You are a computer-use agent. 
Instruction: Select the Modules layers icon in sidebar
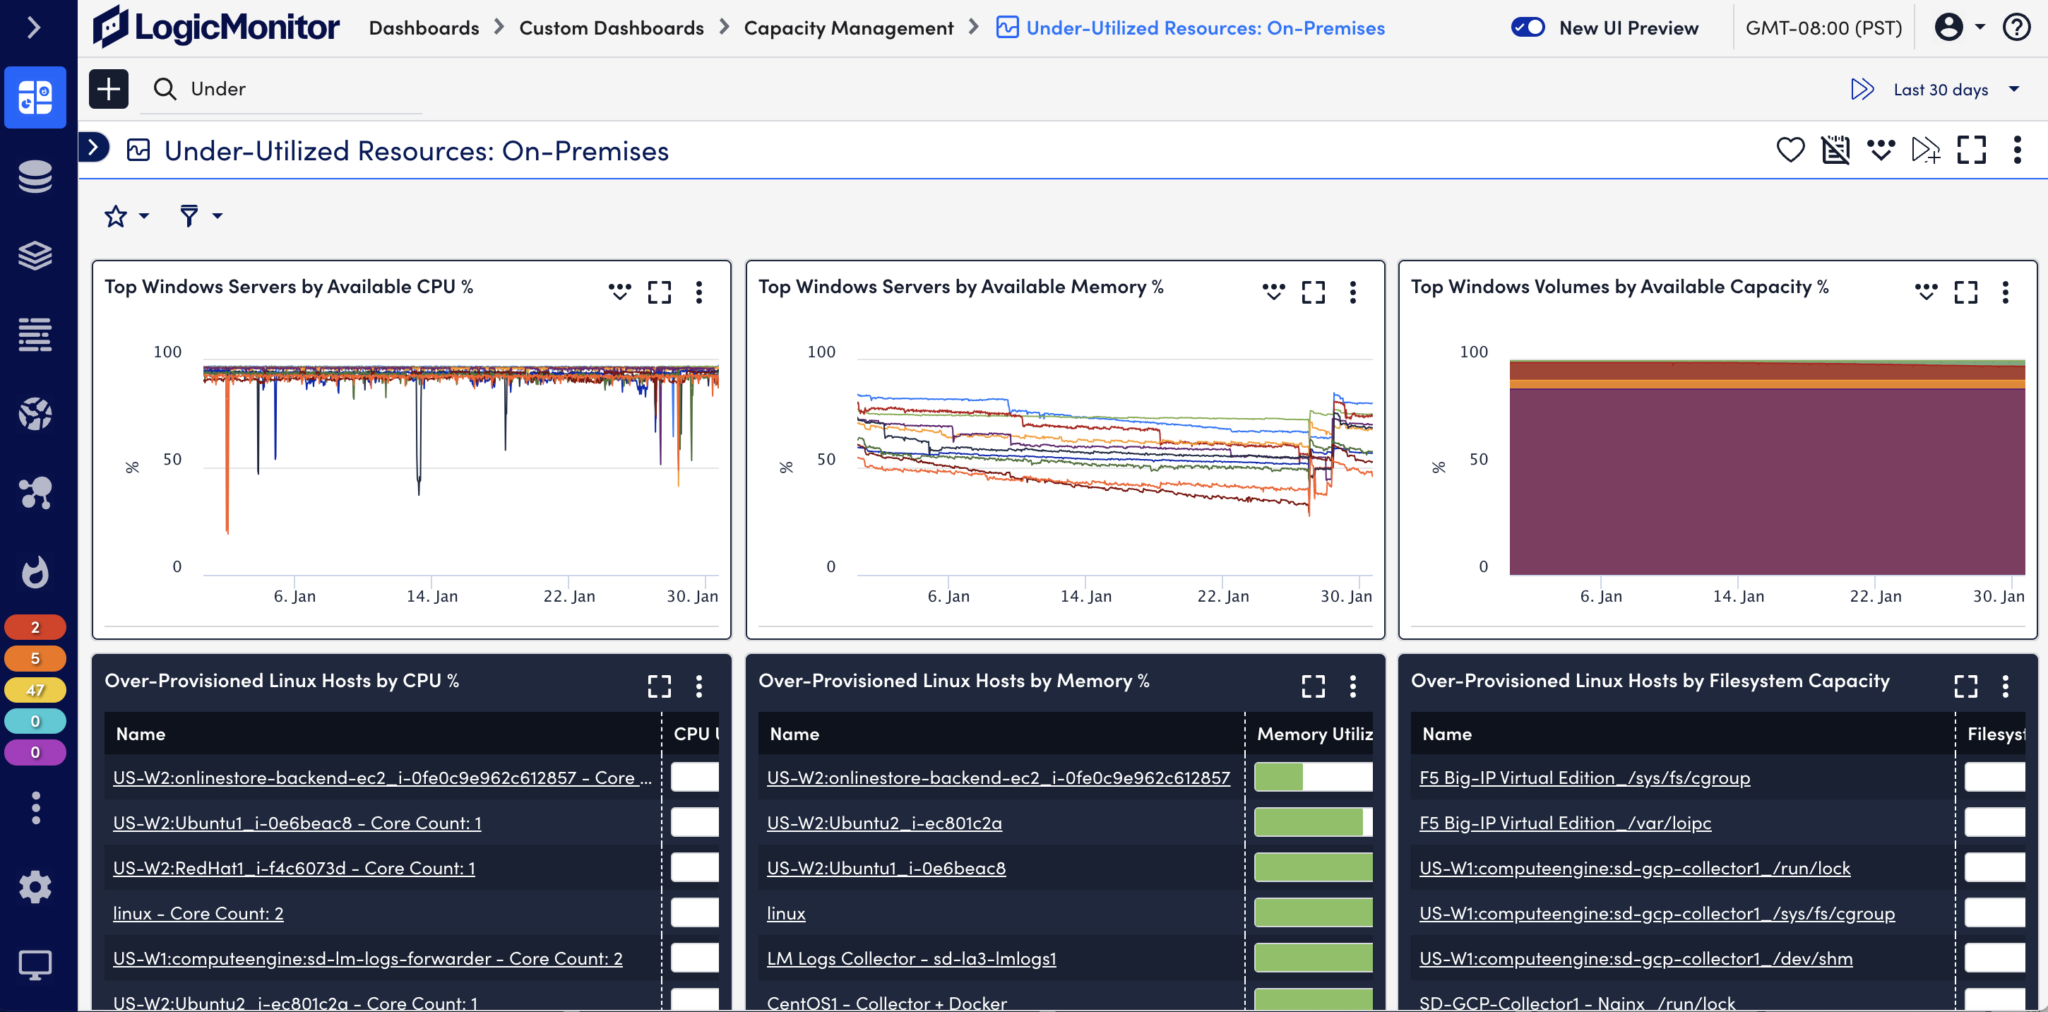35,255
